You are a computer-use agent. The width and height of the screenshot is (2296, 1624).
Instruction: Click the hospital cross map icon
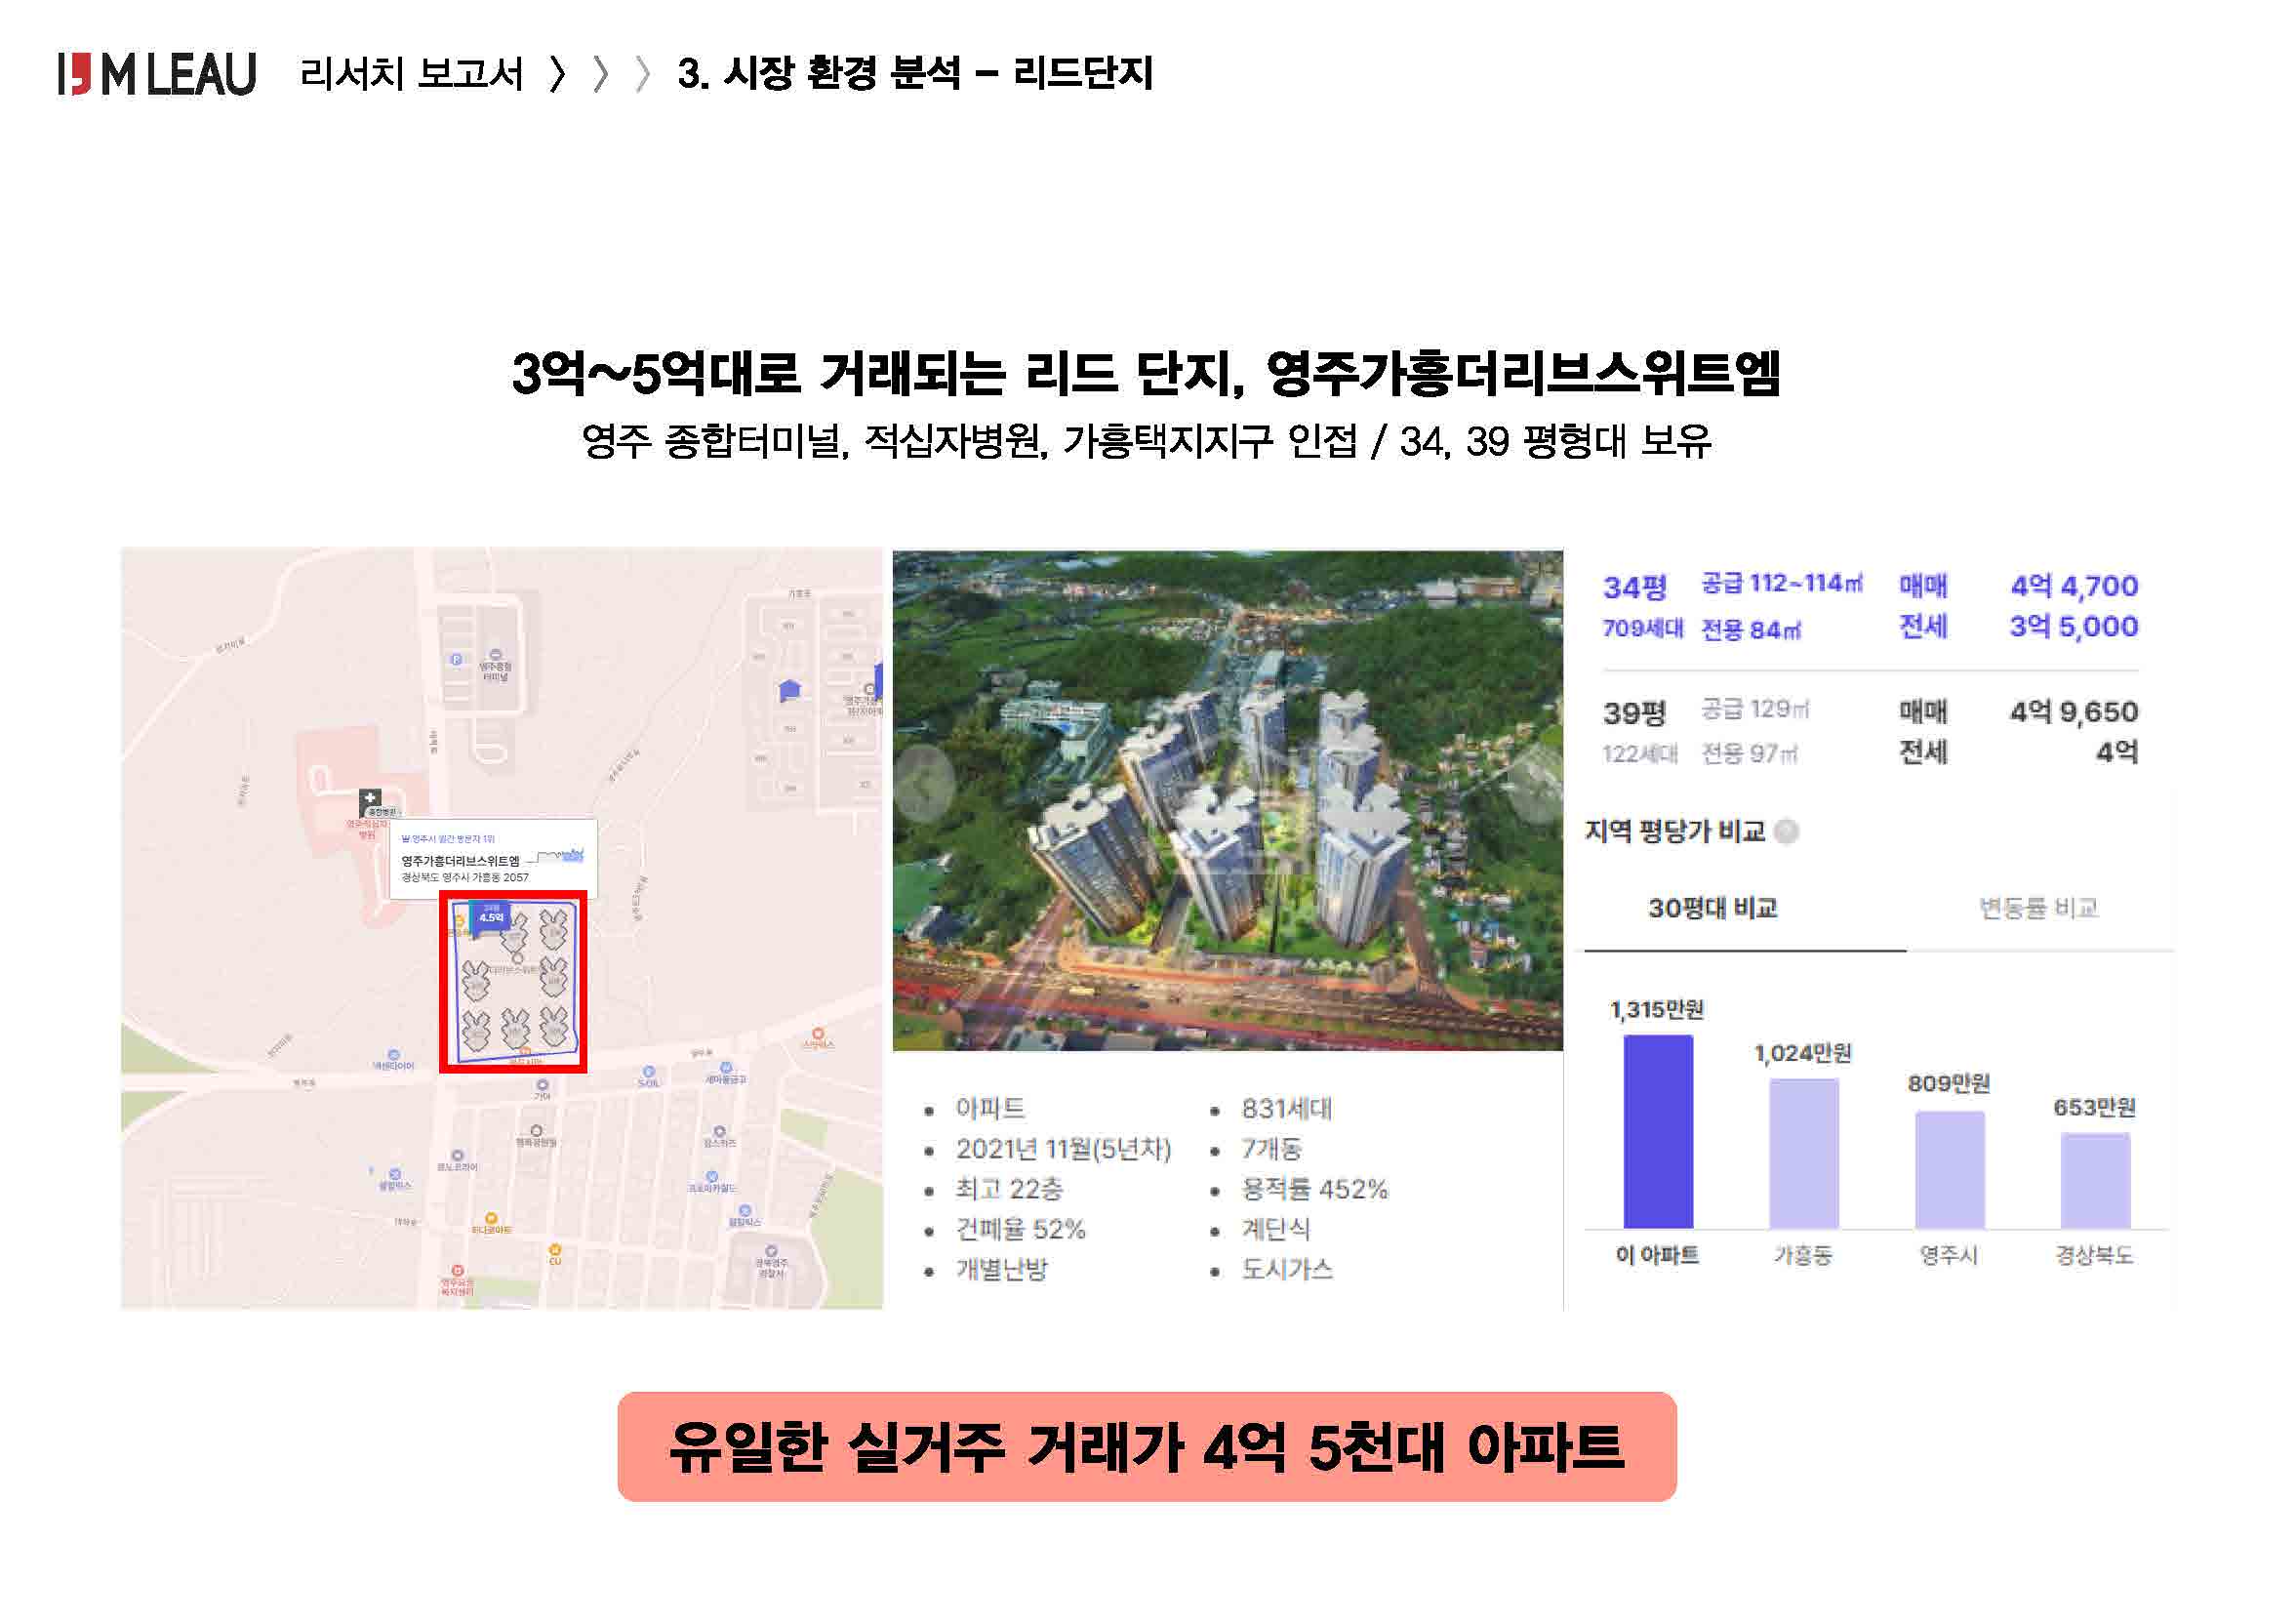(370, 798)
